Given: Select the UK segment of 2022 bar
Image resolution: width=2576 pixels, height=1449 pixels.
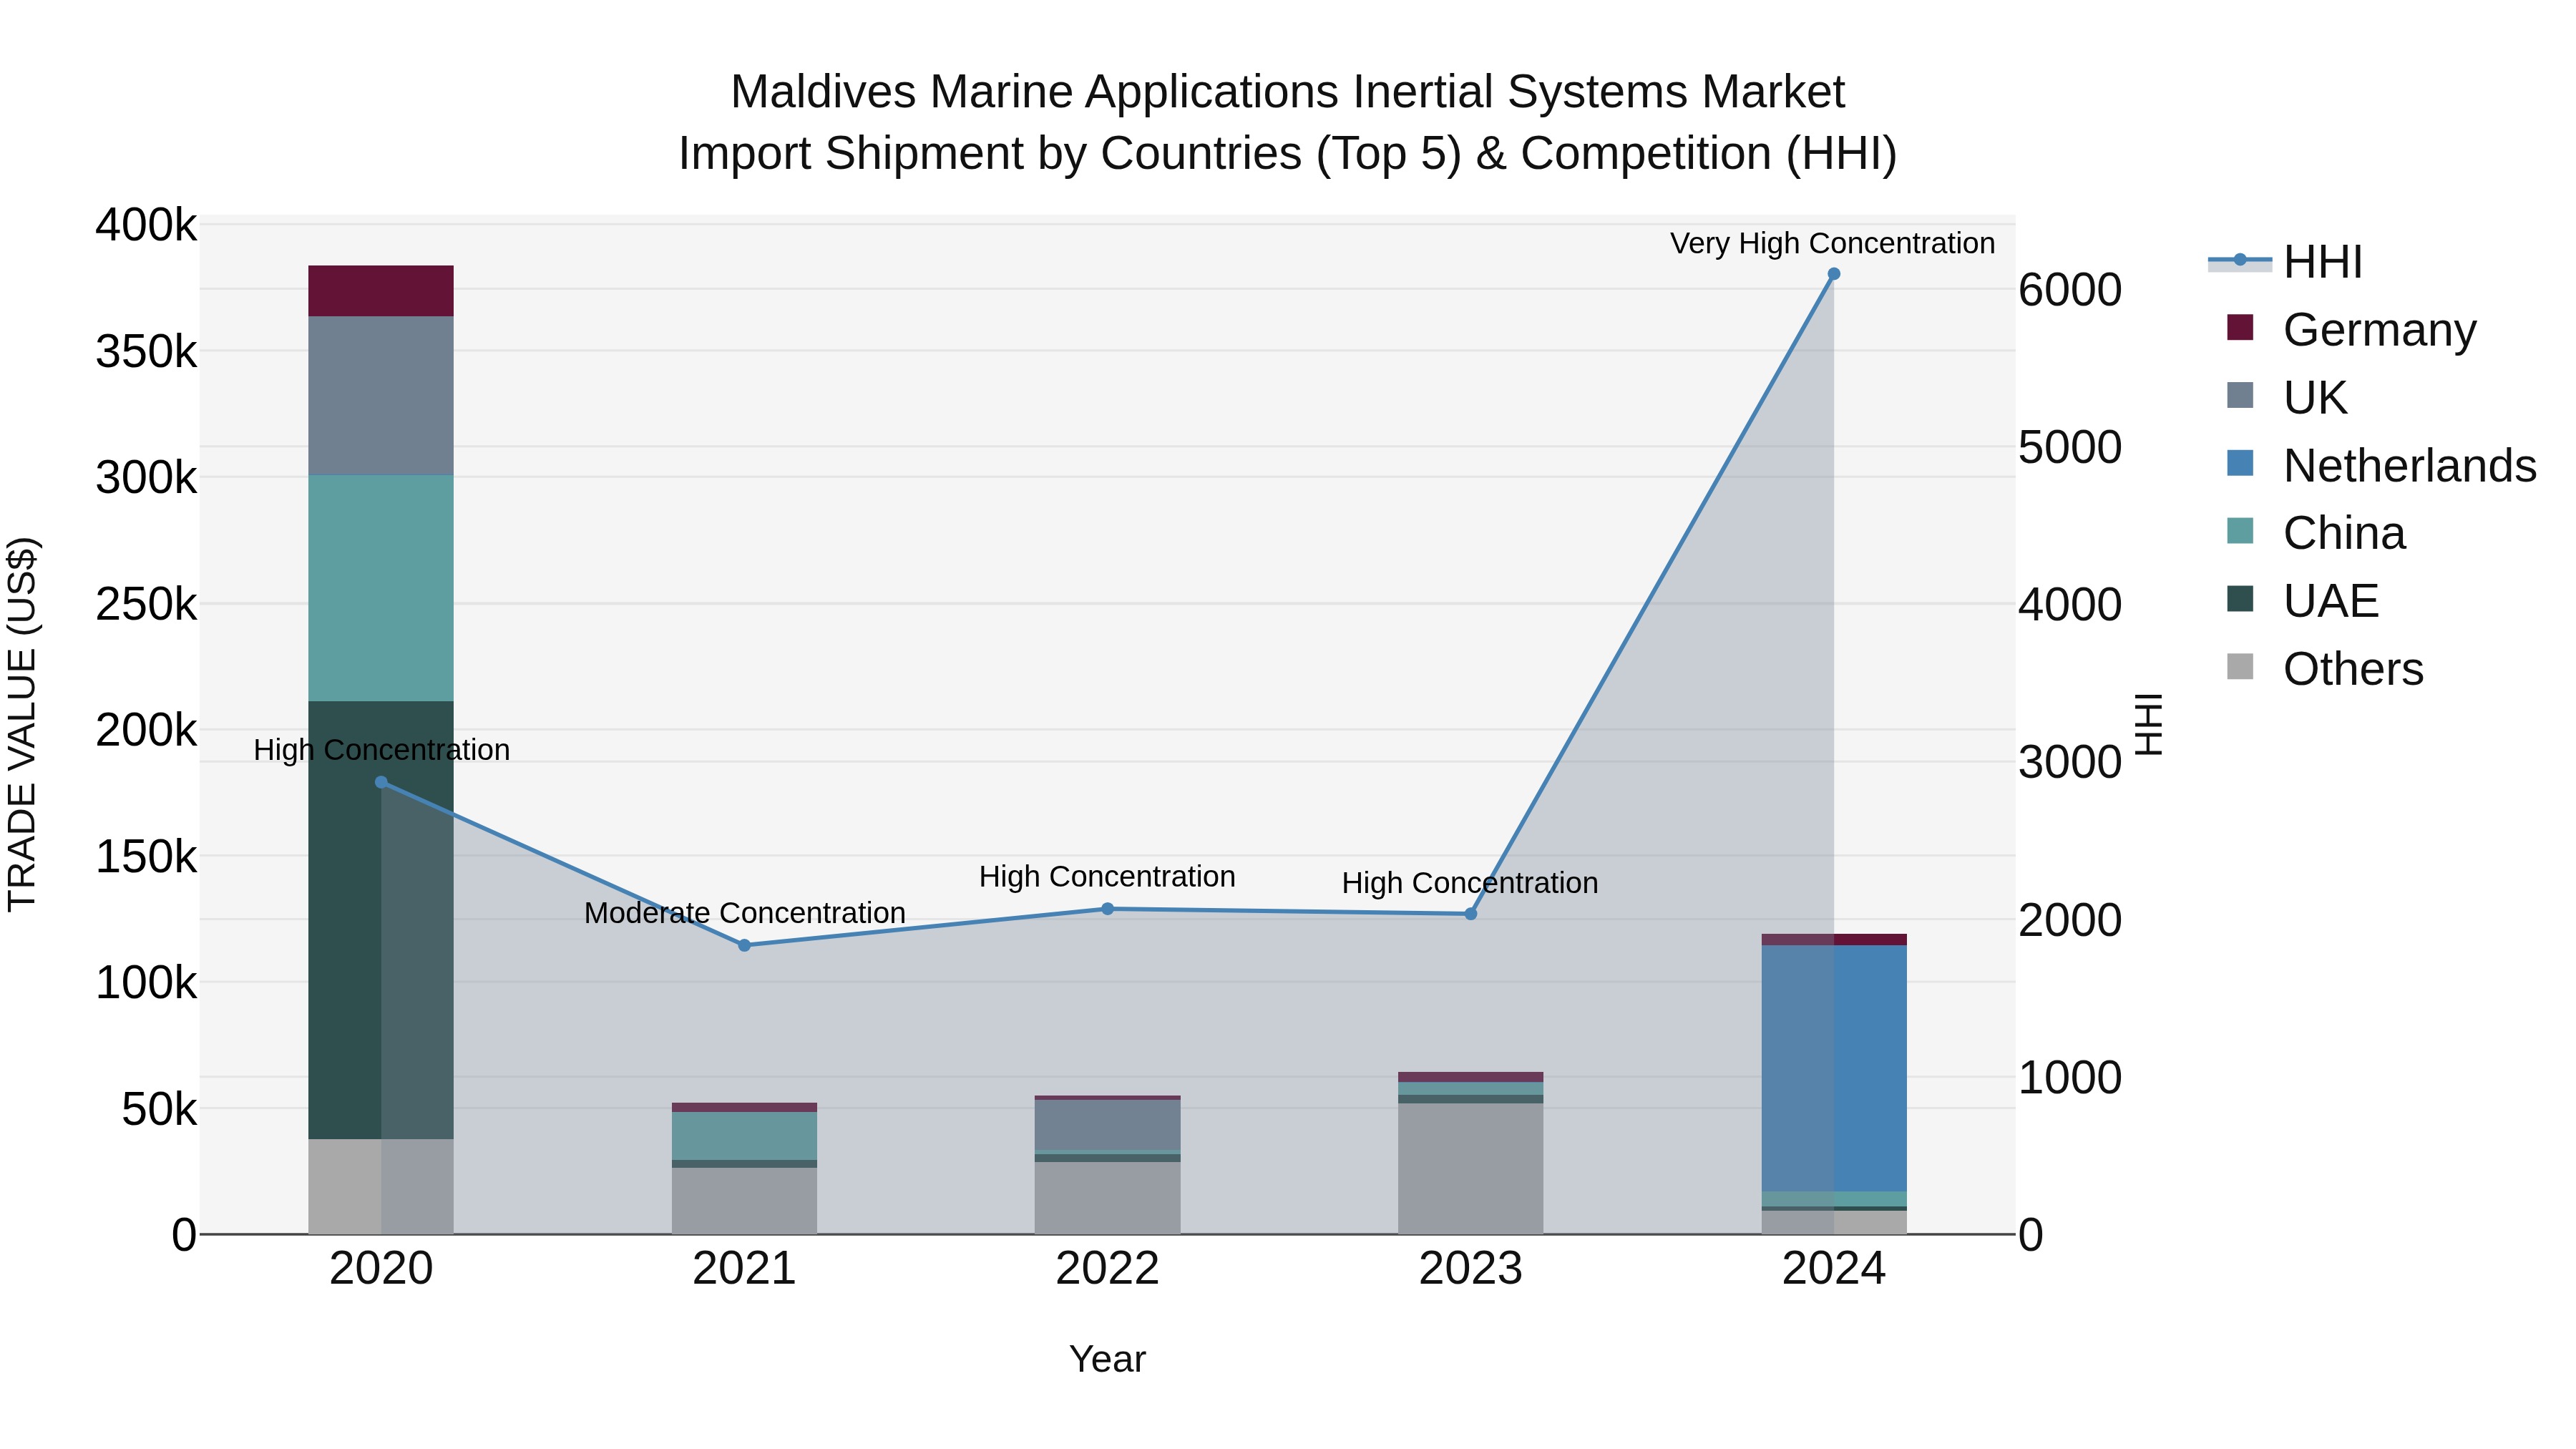Looking at the screenshot, I should pos(1107,1126).
